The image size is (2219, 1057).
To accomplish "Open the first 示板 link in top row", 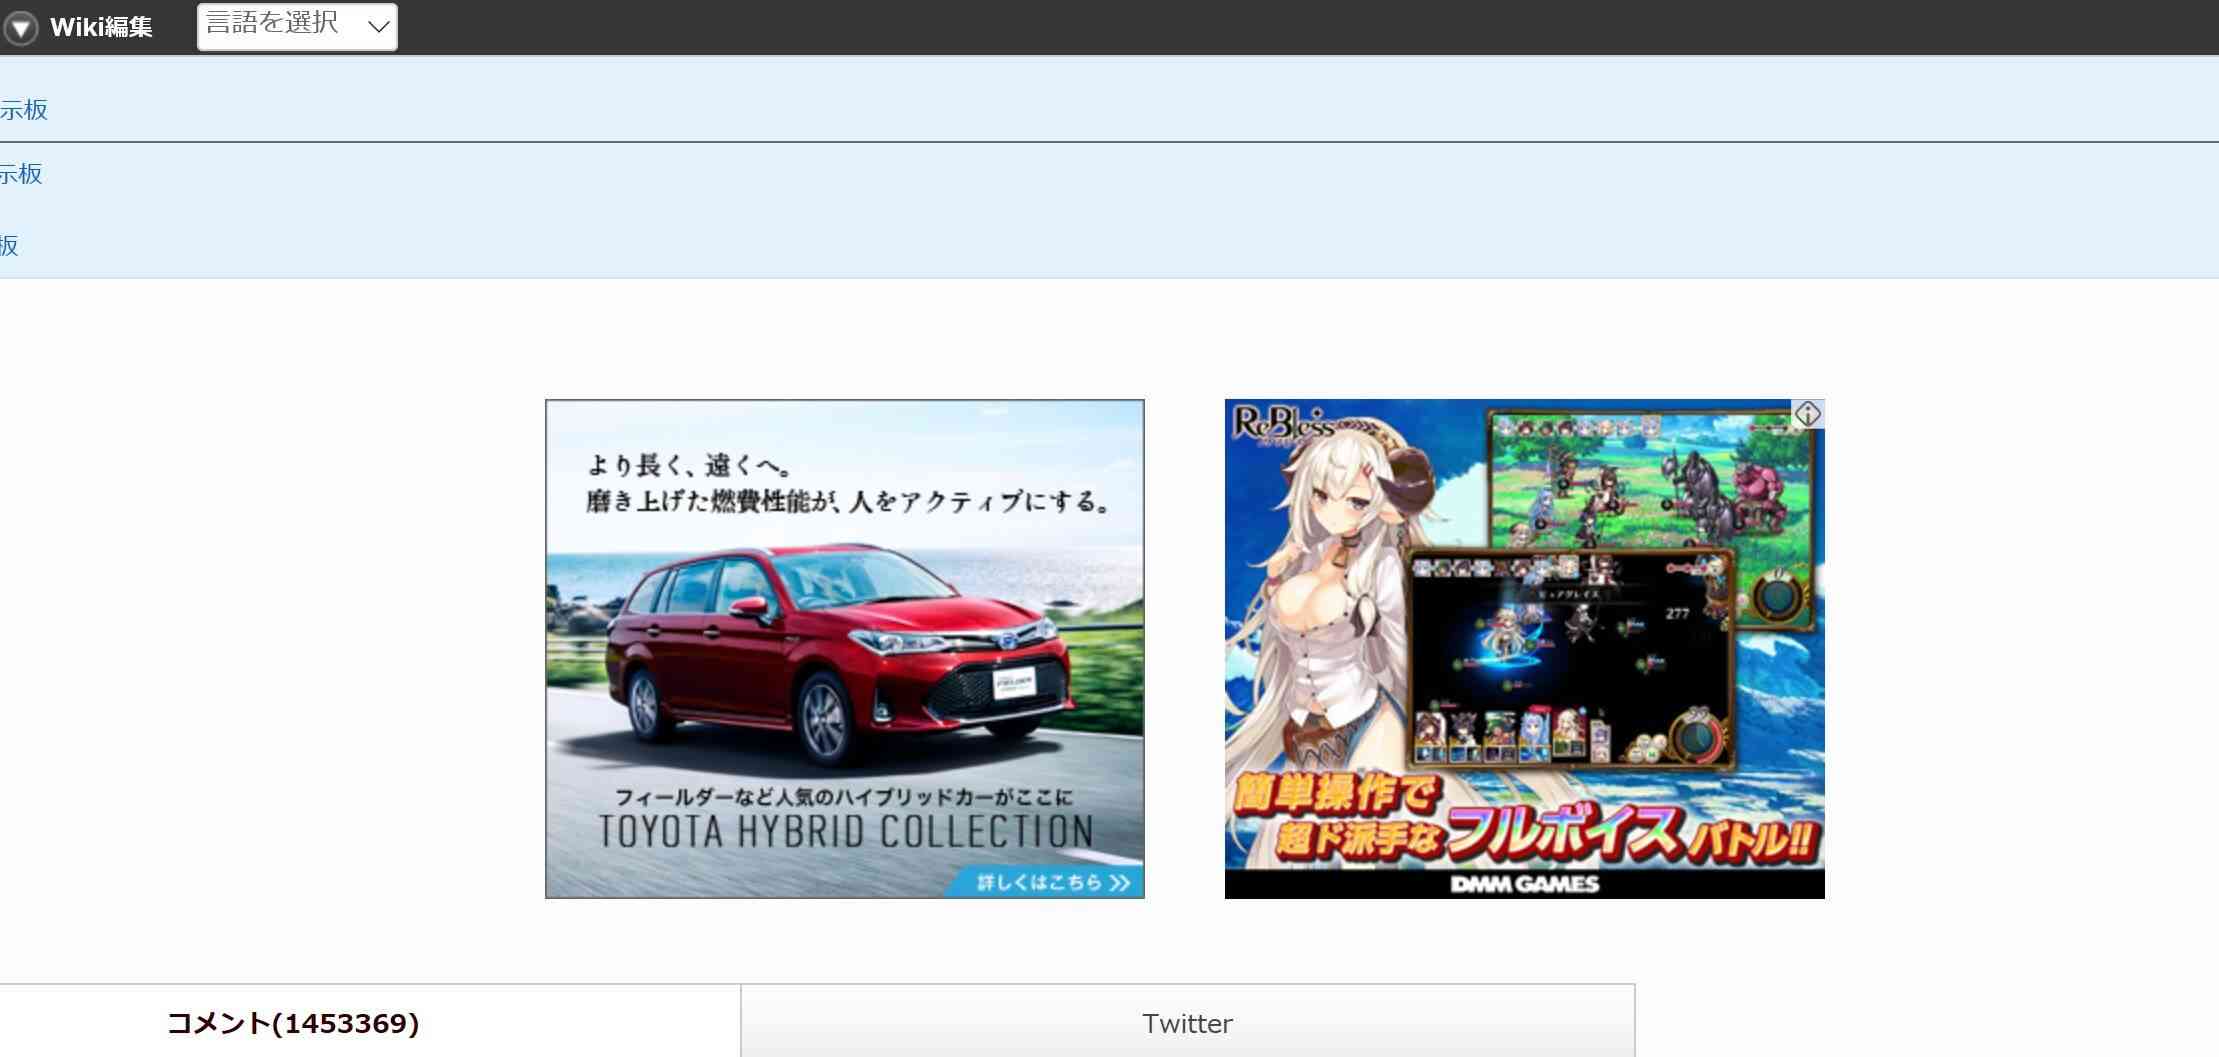I will 24,109.
